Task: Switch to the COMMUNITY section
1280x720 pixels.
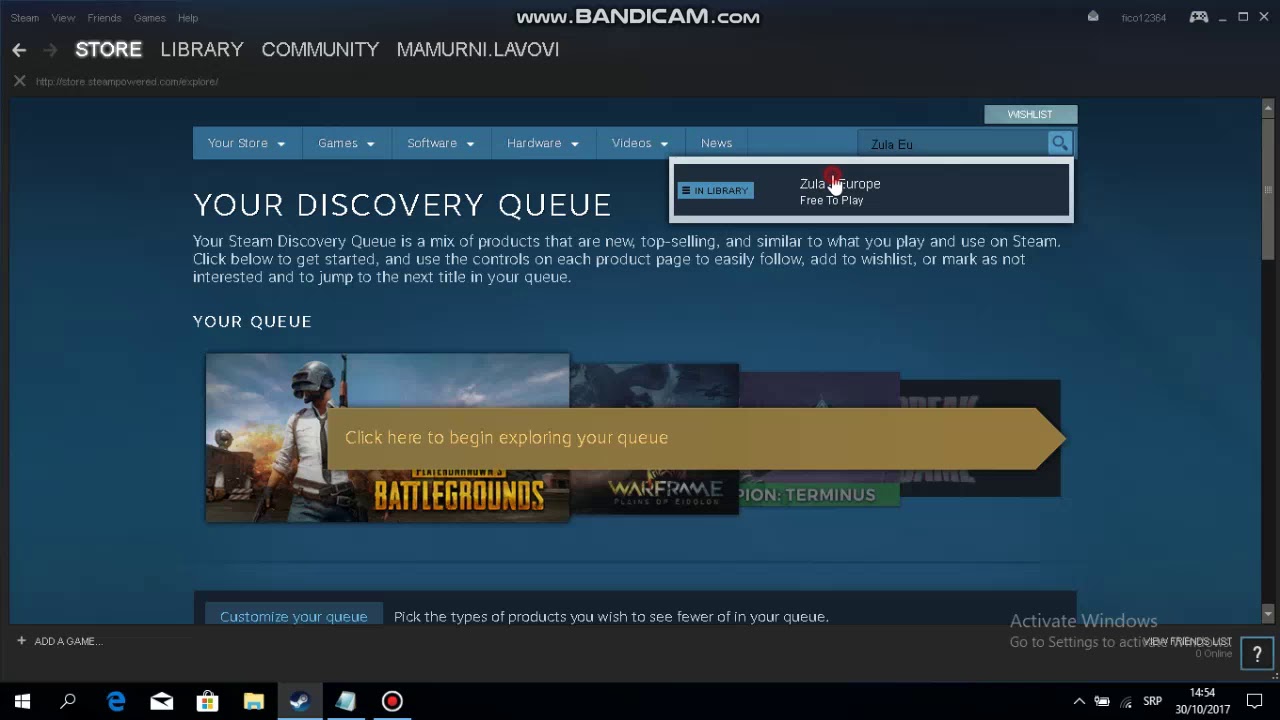Action: tap(320, 49)
